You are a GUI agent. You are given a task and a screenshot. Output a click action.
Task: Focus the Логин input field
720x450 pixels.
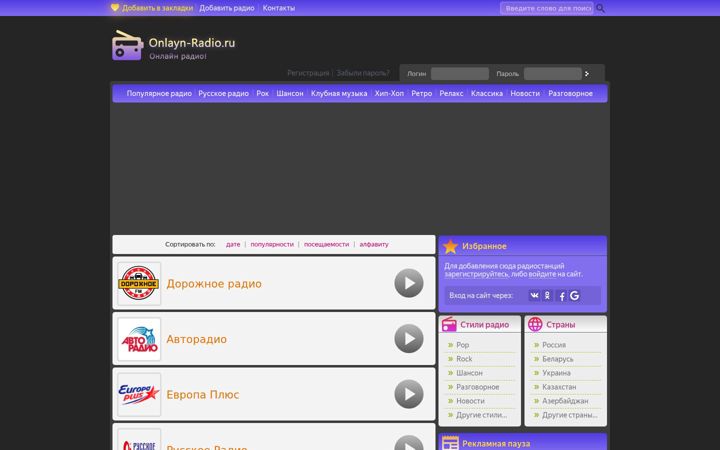tap(460, 73)
